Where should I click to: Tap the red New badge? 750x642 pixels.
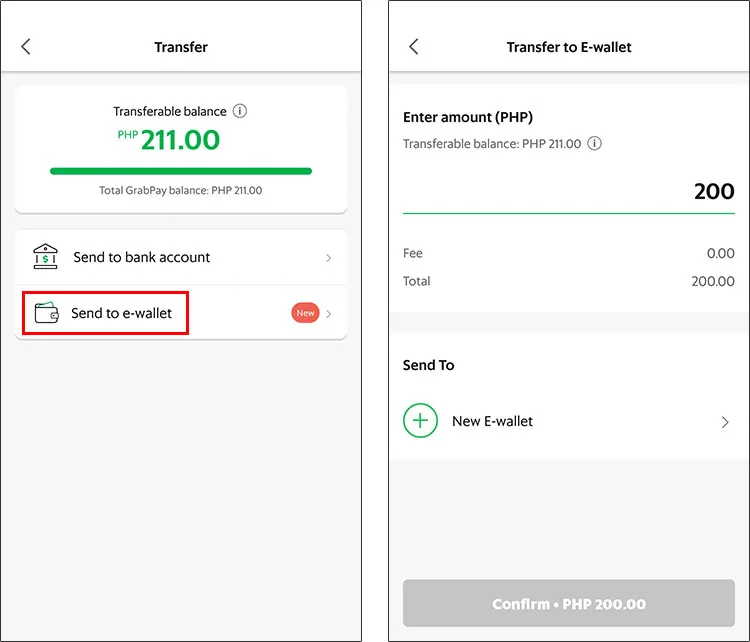pyautogui.click(x=305, y=313)
